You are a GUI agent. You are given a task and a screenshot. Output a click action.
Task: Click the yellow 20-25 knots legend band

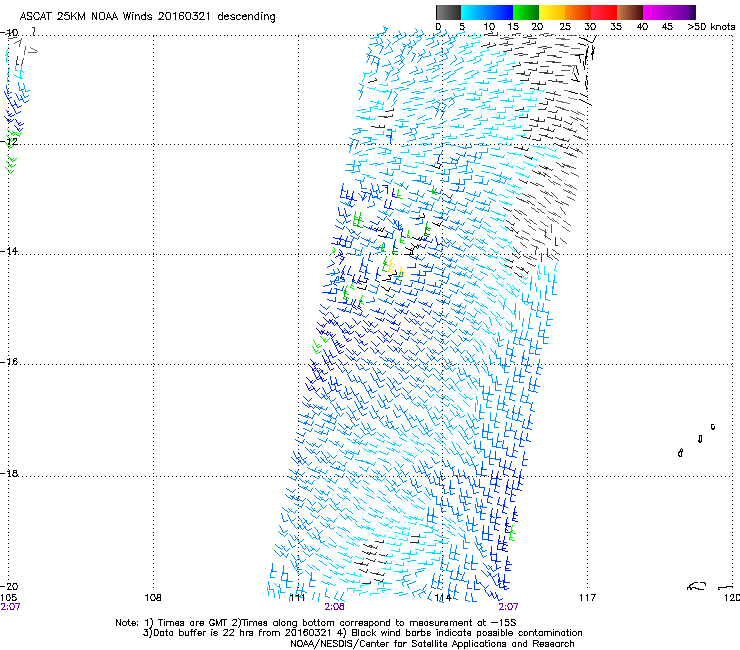click(x=552, y=12)
